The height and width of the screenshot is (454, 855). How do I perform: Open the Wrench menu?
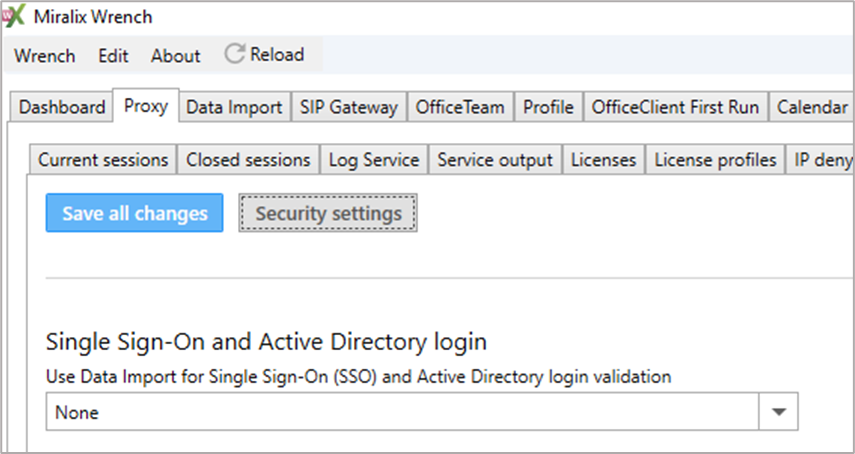45,56
